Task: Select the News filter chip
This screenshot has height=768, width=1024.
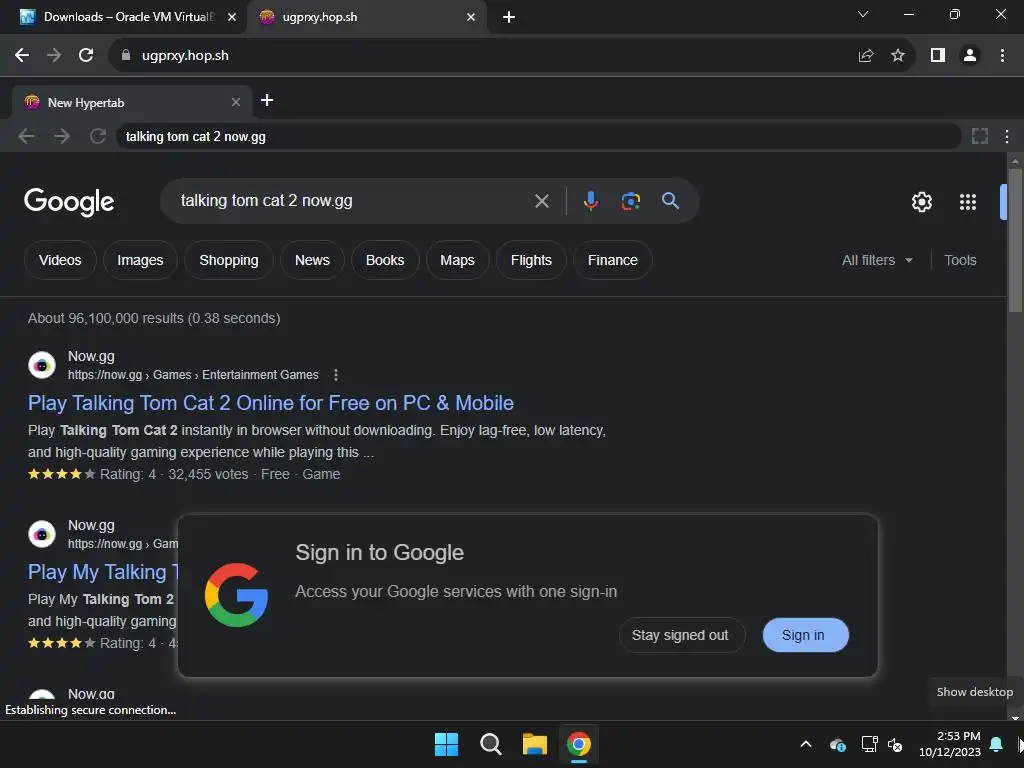Action: (312, 260)
